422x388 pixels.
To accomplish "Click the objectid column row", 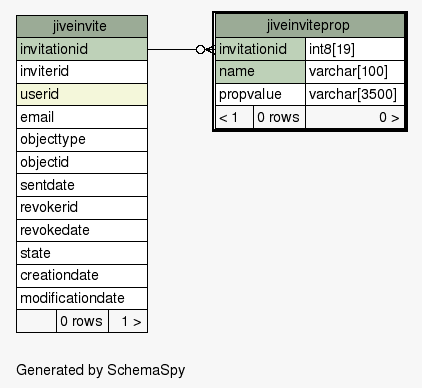I will coord(82,162).
